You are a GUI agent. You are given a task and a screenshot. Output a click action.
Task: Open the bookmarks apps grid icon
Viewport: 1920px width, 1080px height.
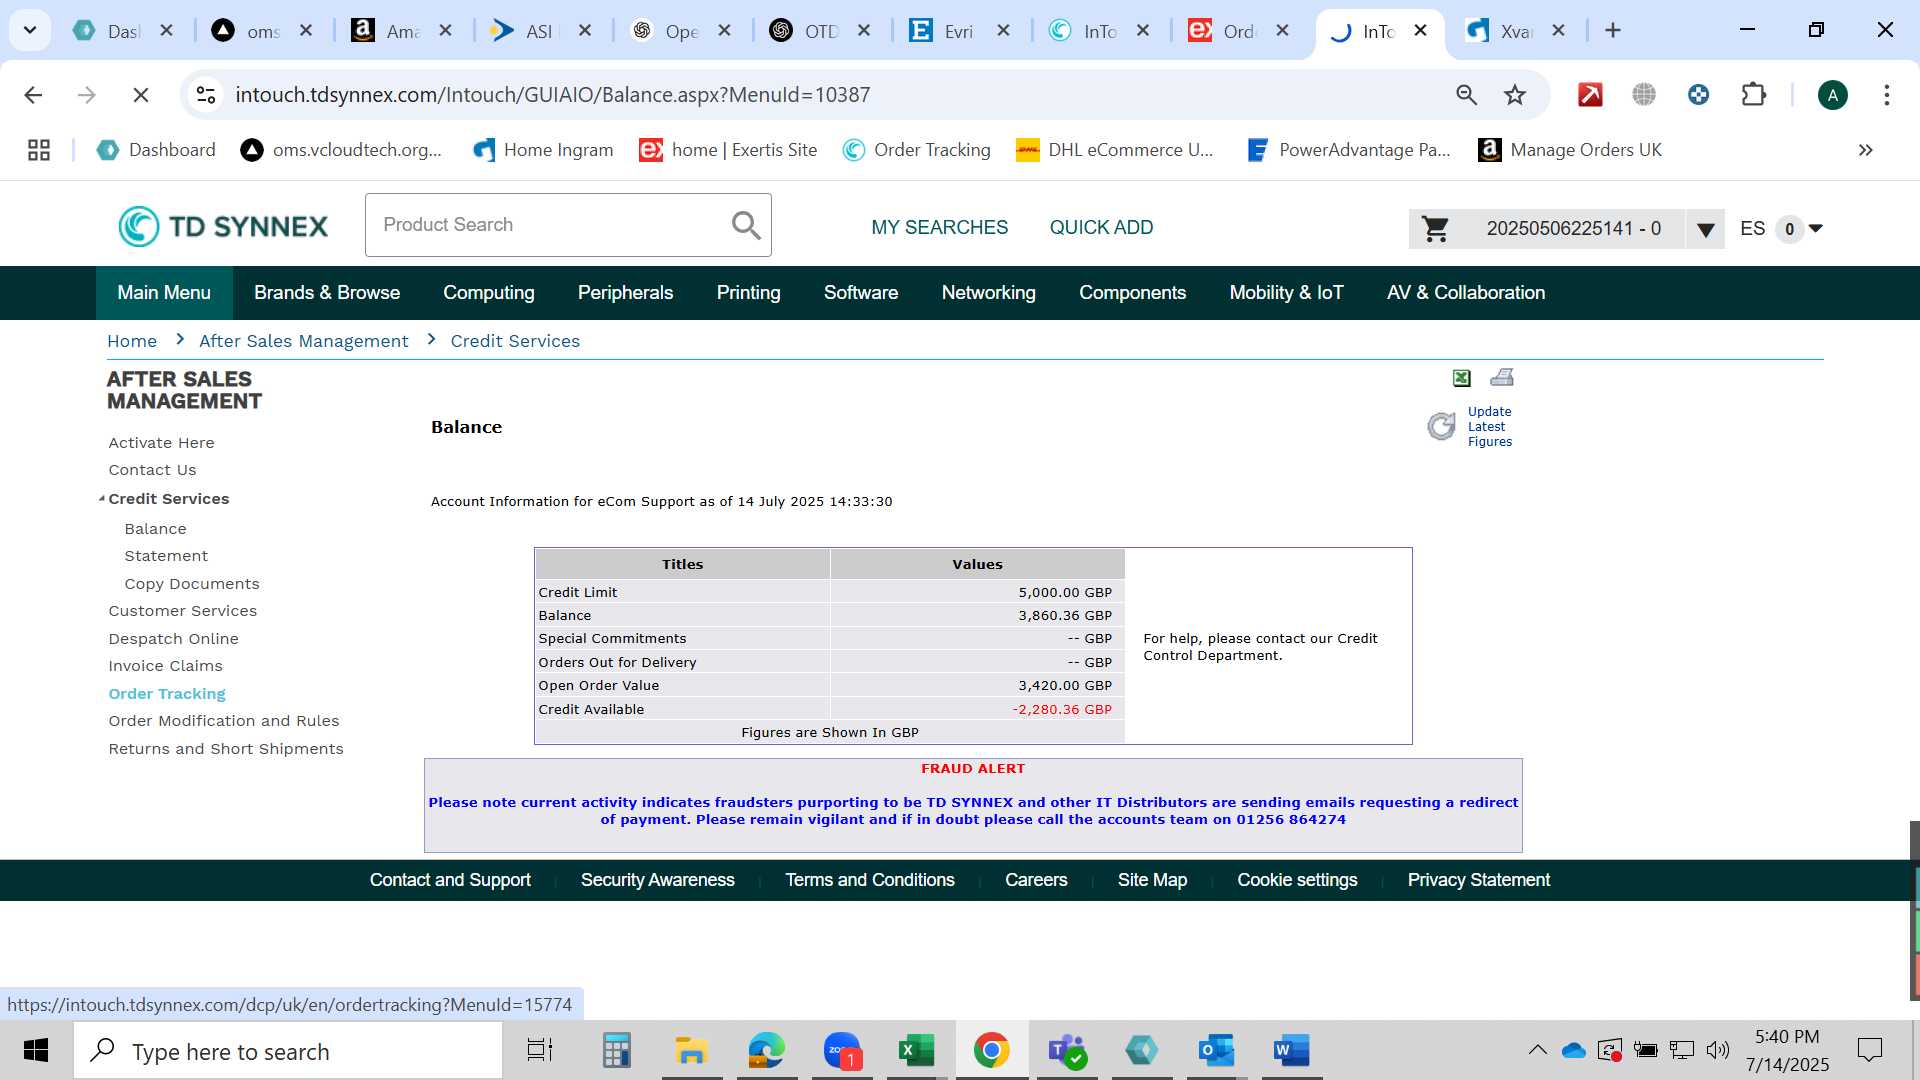click(x=39, y=150)
